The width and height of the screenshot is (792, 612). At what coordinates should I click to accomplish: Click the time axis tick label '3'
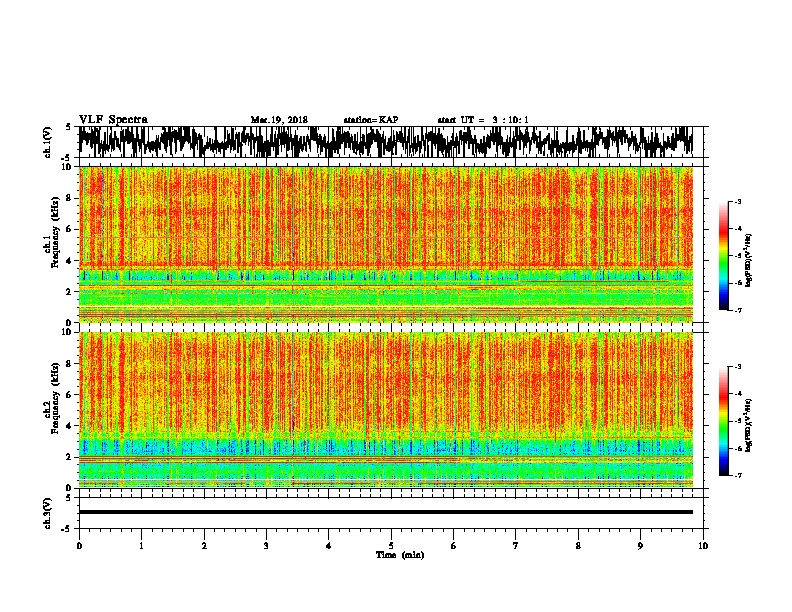(x=266, y=545)
